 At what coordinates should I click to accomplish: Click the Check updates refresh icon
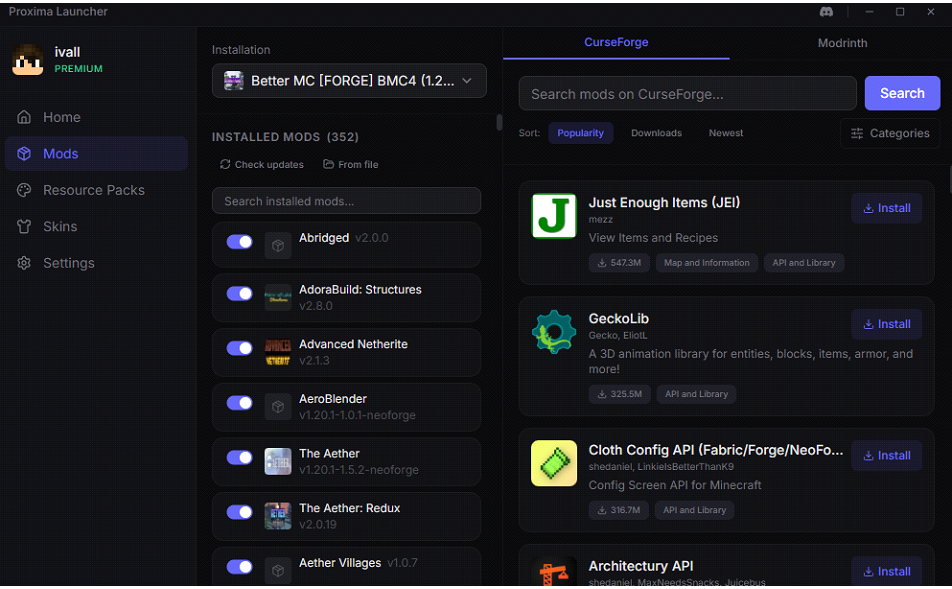click(225, 164)
